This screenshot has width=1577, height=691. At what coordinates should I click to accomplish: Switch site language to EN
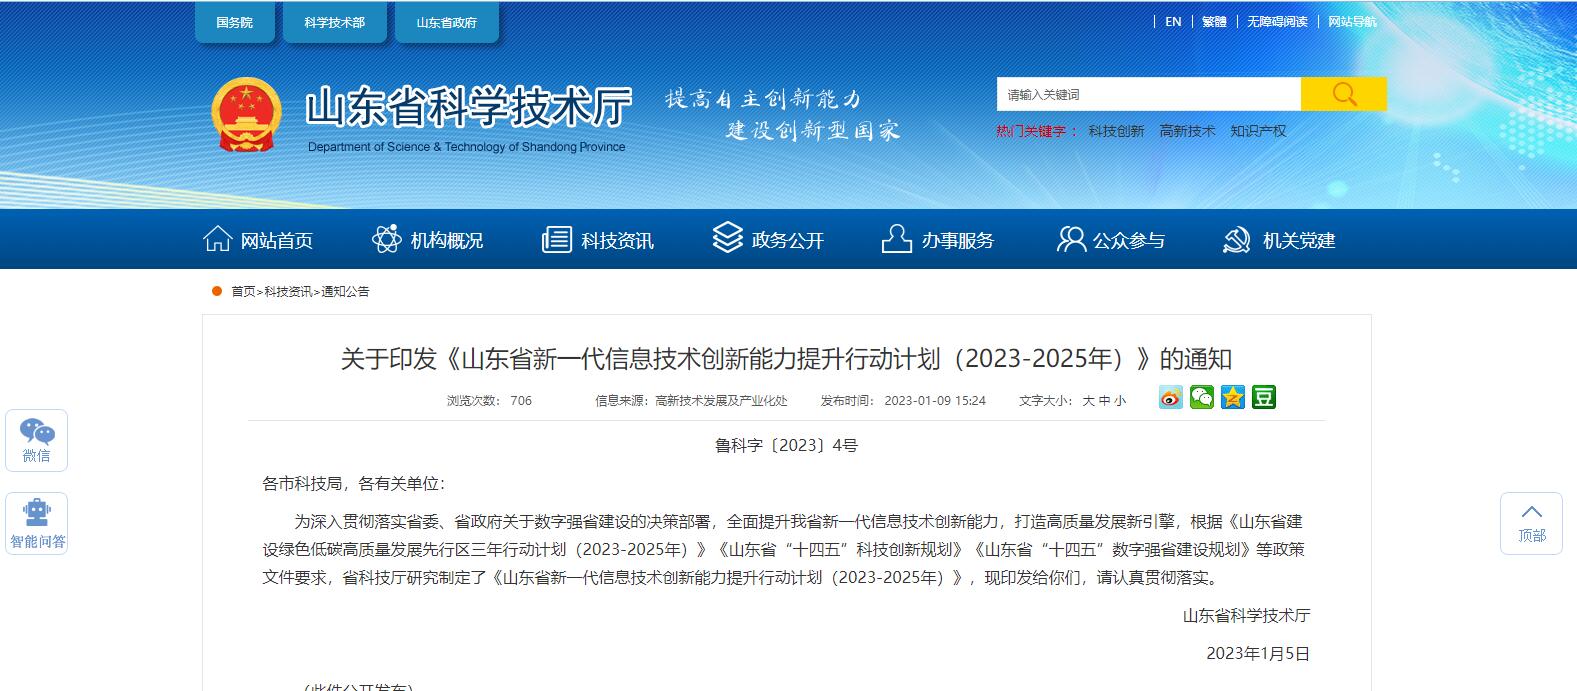pos(1173,22)
